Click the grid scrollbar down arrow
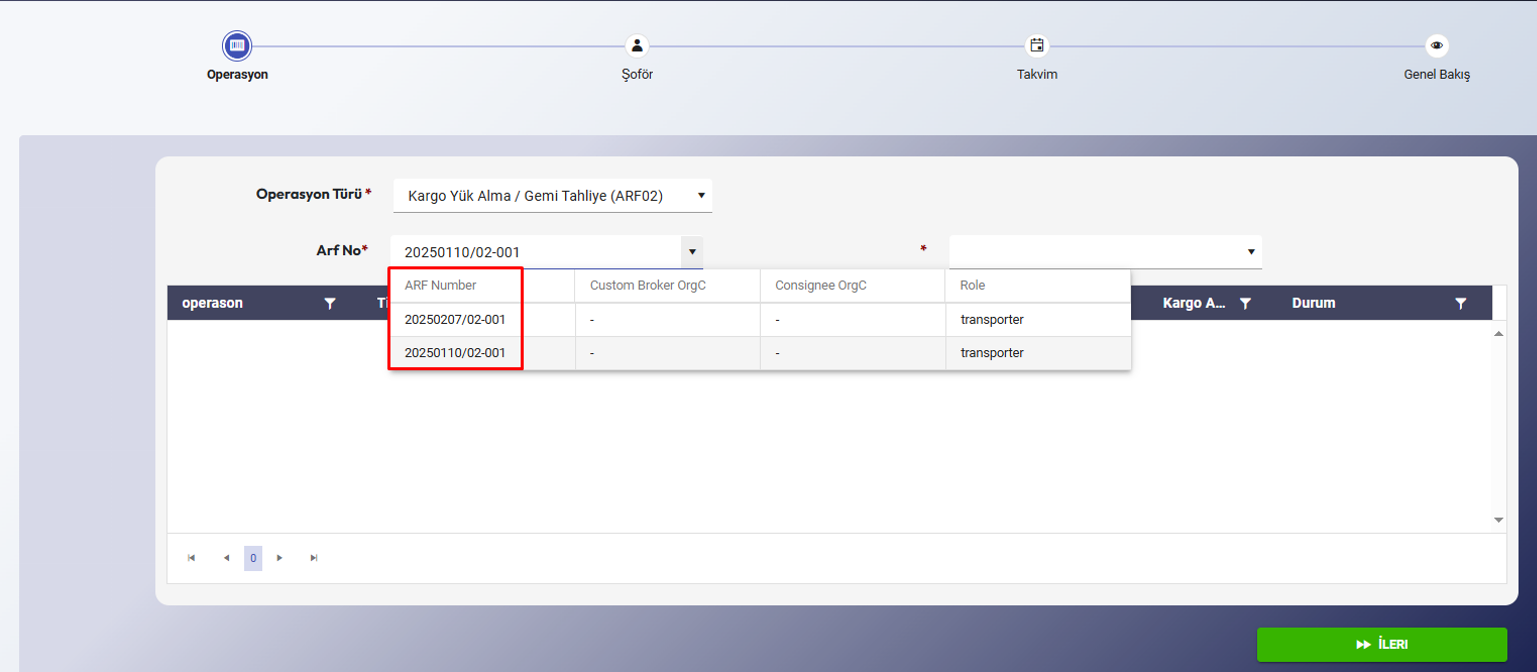The width and height of the screenshot is (1537, 672). coord(1498,520)
